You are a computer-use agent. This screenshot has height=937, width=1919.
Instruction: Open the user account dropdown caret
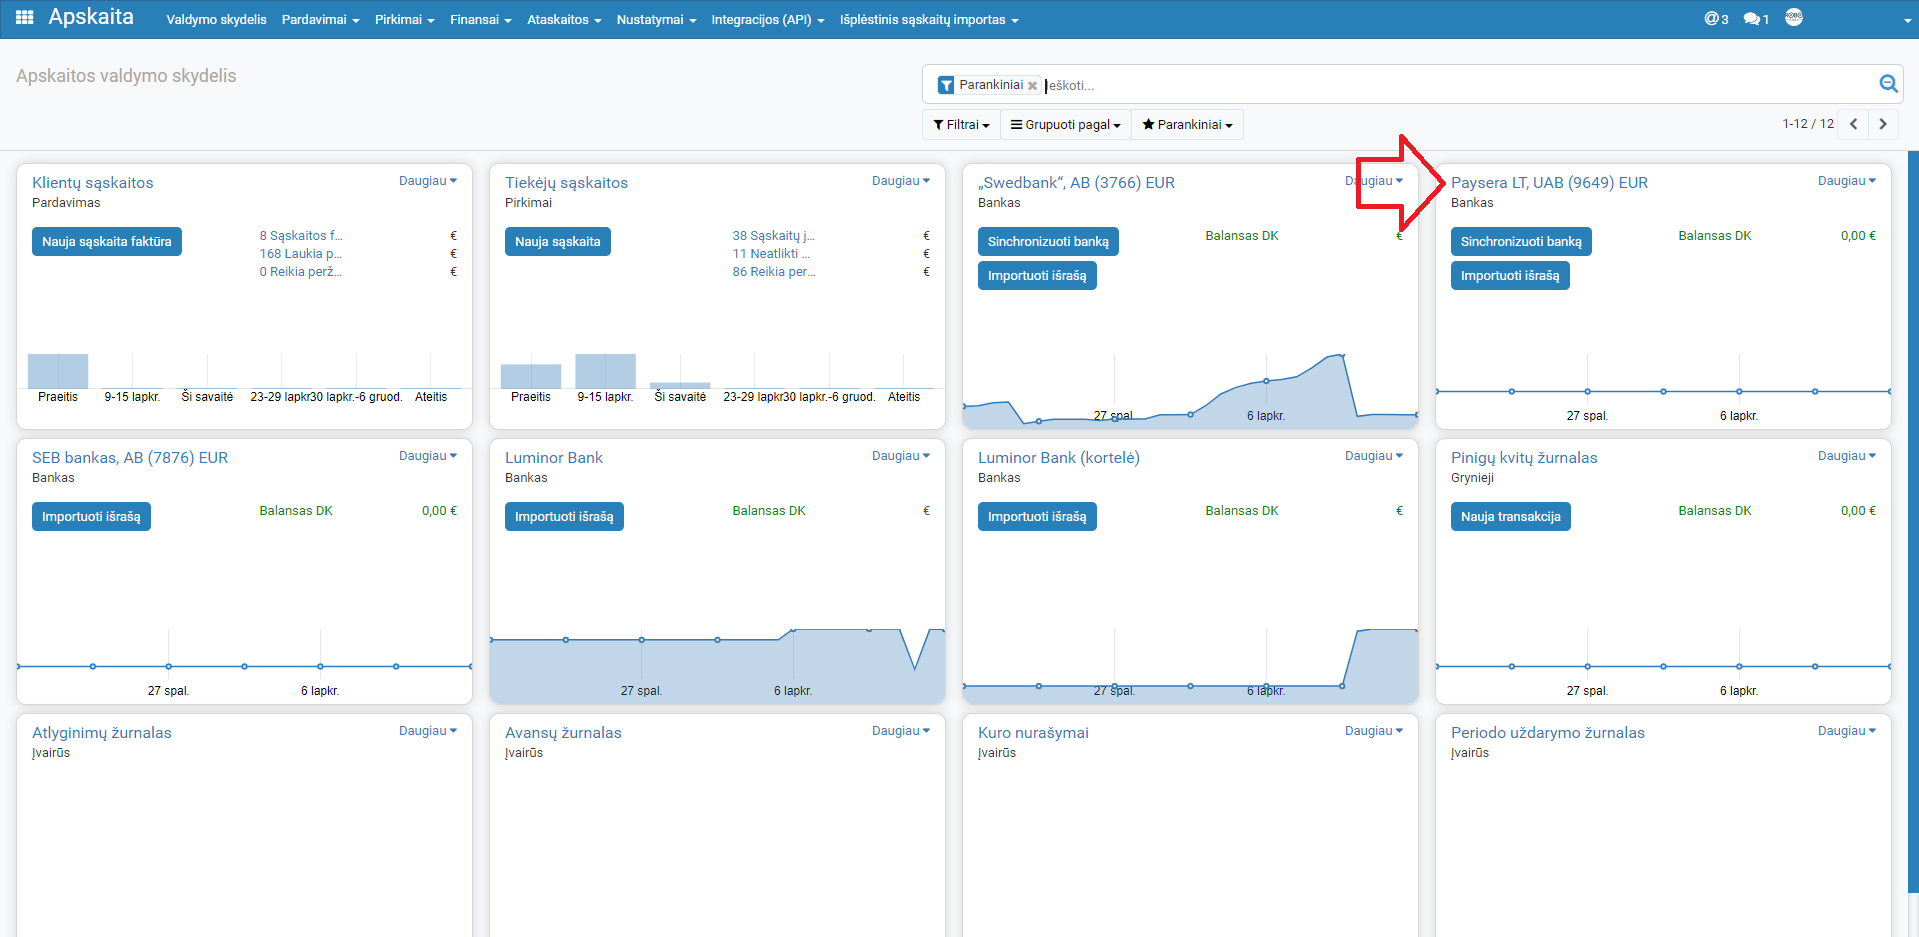1908,21
